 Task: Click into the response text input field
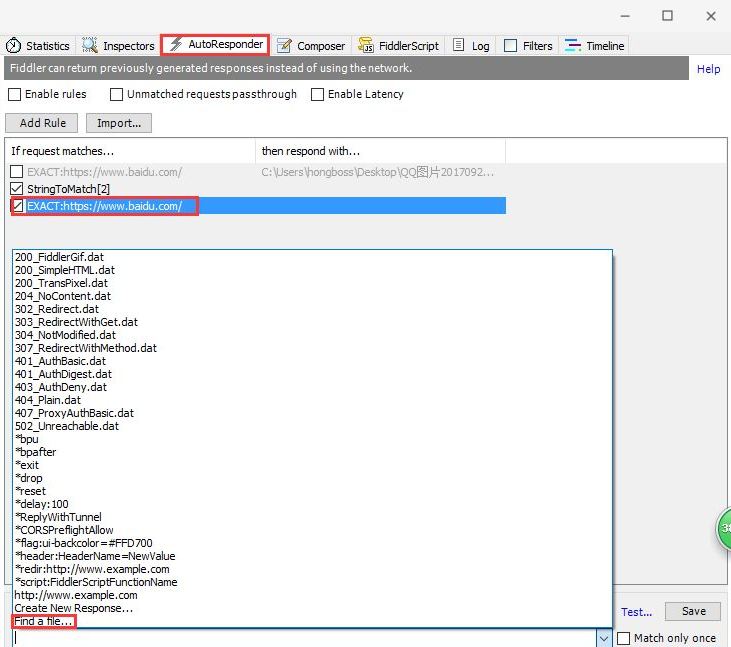304,638
